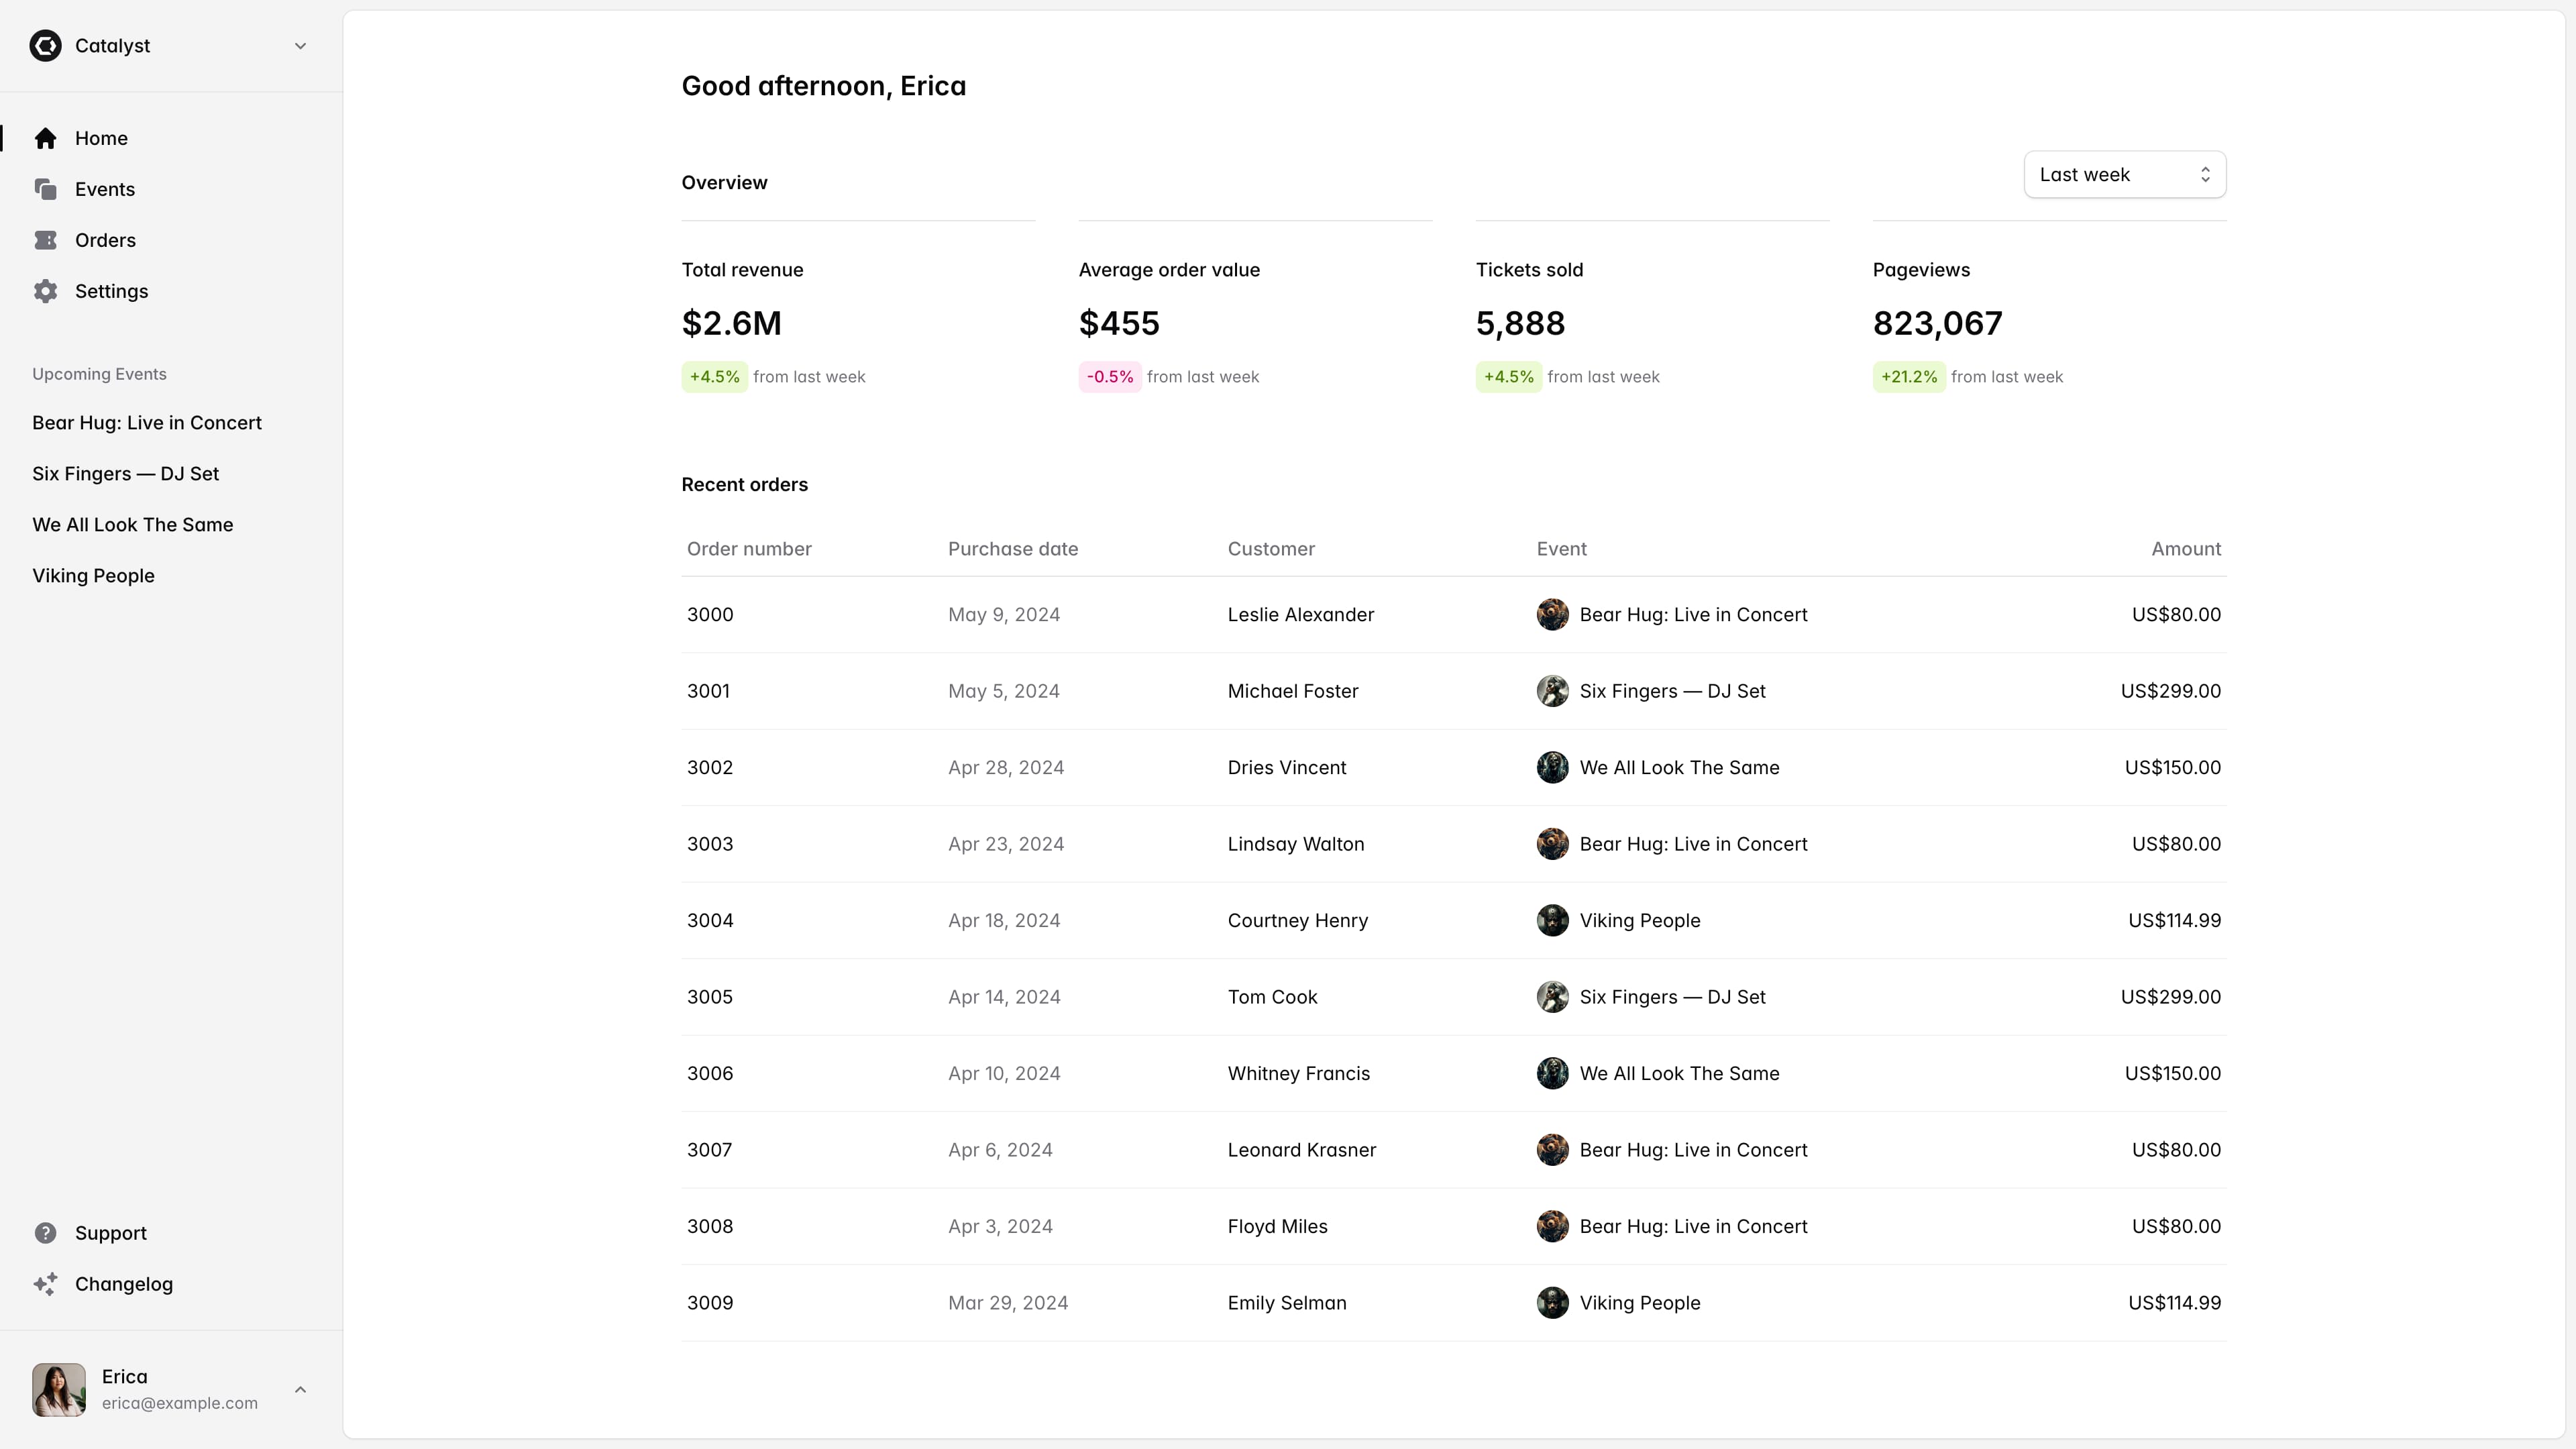This screenshot has width=2576, height=1449.
Task: Click Viking People avatar in order 3004
Action: 1552,920
